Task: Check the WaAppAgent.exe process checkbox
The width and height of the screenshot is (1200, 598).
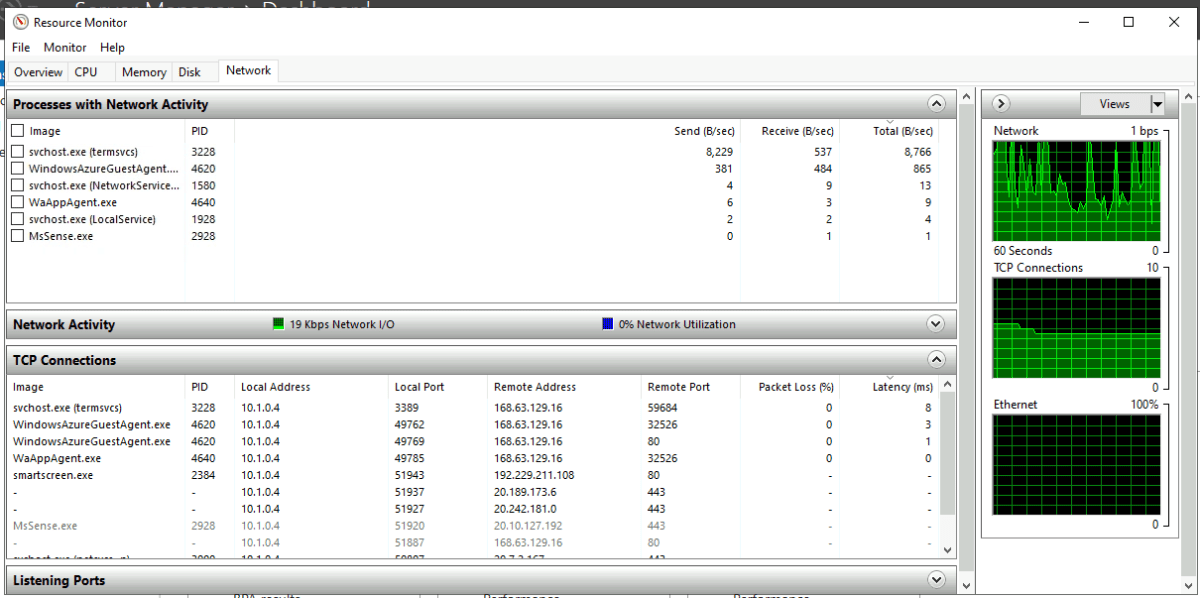Action: click(18, 202)
